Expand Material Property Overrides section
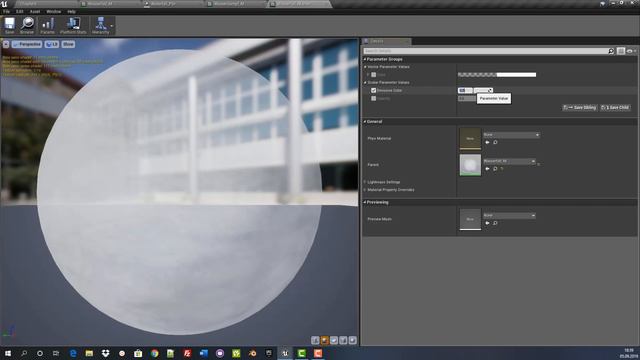The height and width of the screenshot is (360, 640). [365, 190]
